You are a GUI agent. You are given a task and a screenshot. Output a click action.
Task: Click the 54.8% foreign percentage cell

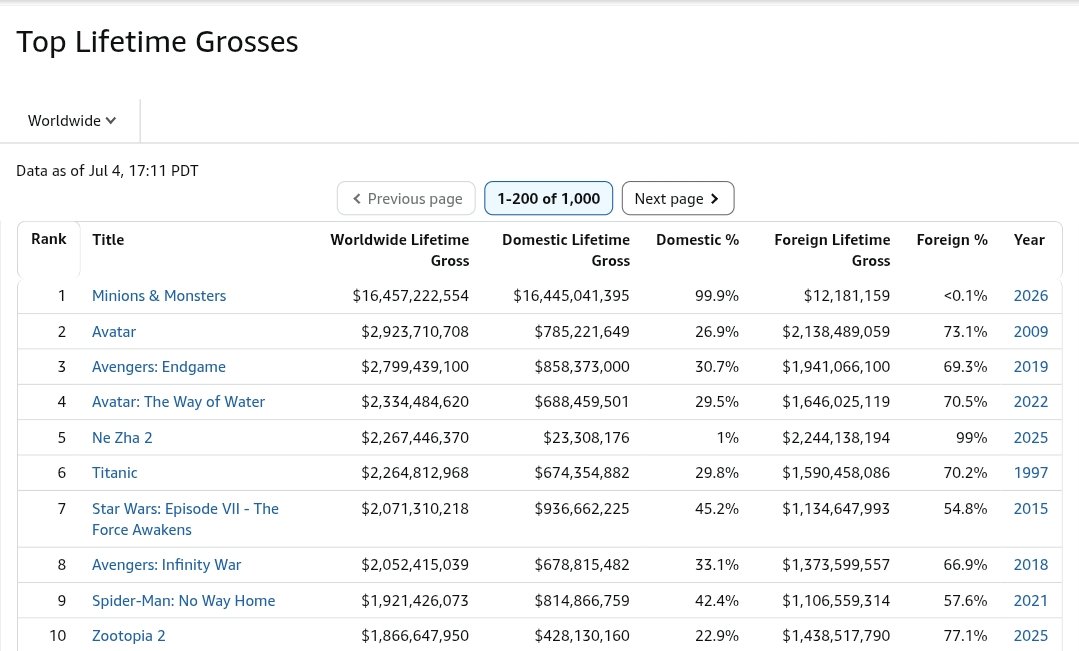pos(965,508)
